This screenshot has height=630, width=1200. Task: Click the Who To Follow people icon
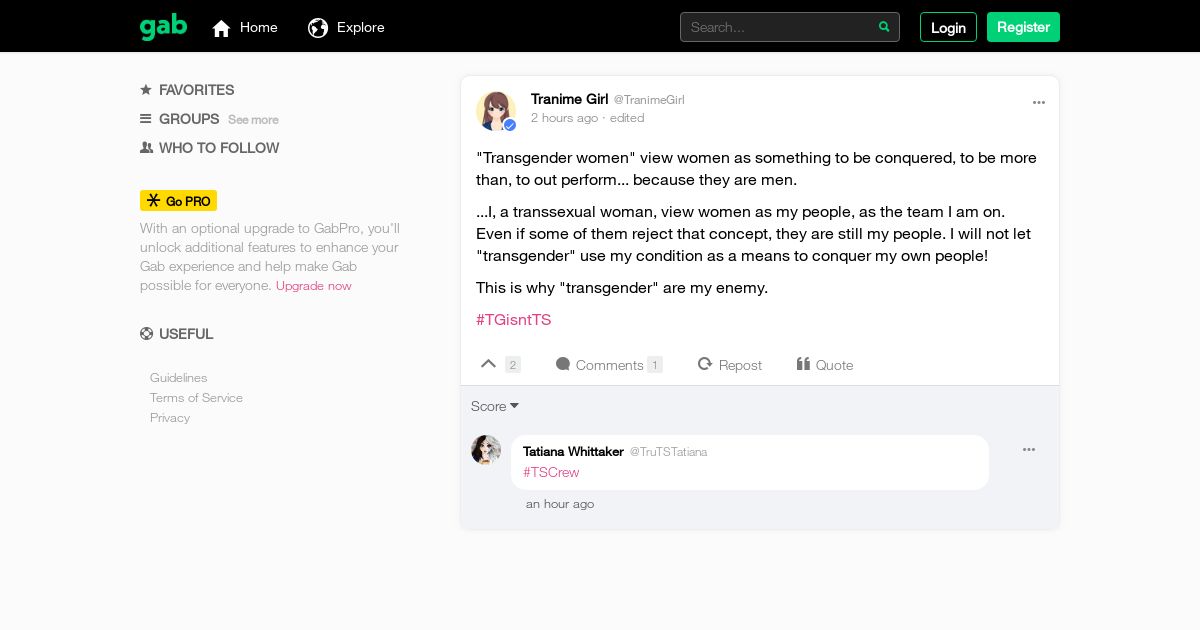coord(146,148)
